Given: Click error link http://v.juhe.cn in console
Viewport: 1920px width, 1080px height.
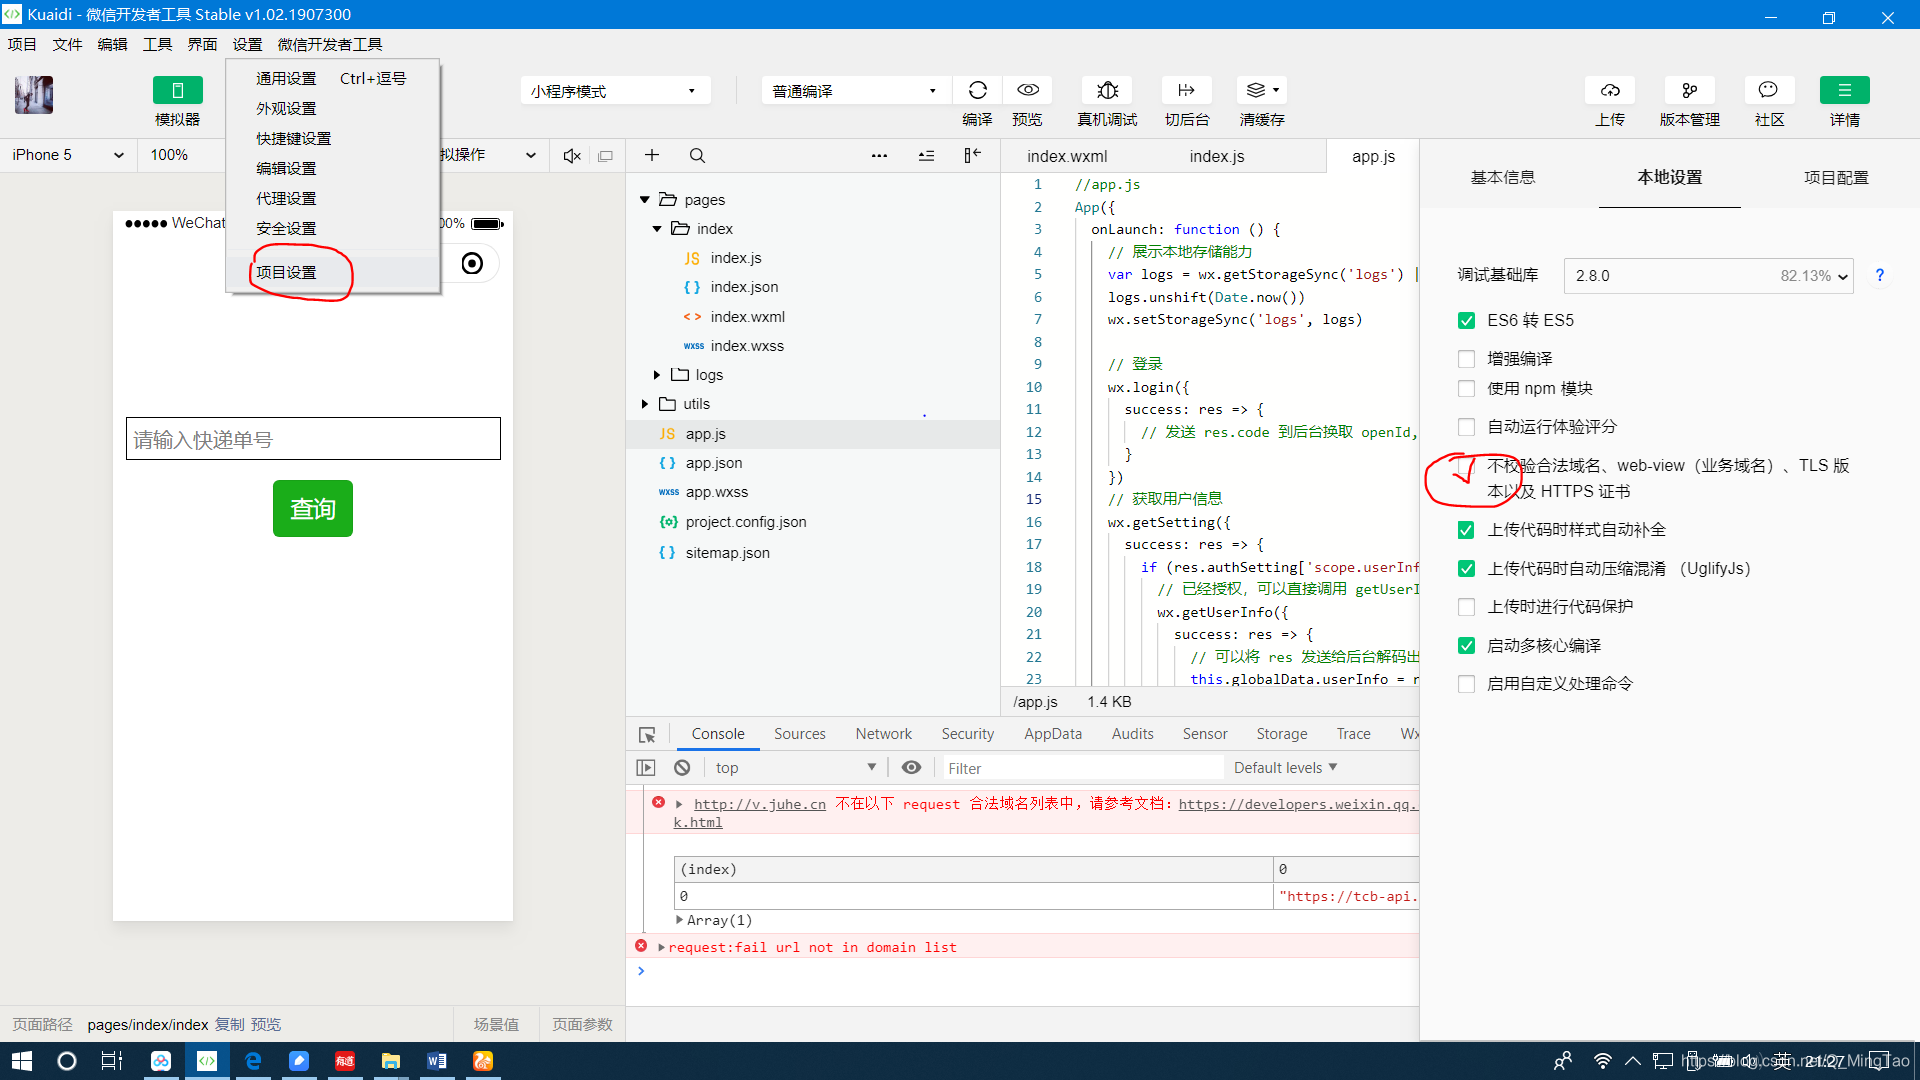Looking at the screenshot, I should pos(758,803).
